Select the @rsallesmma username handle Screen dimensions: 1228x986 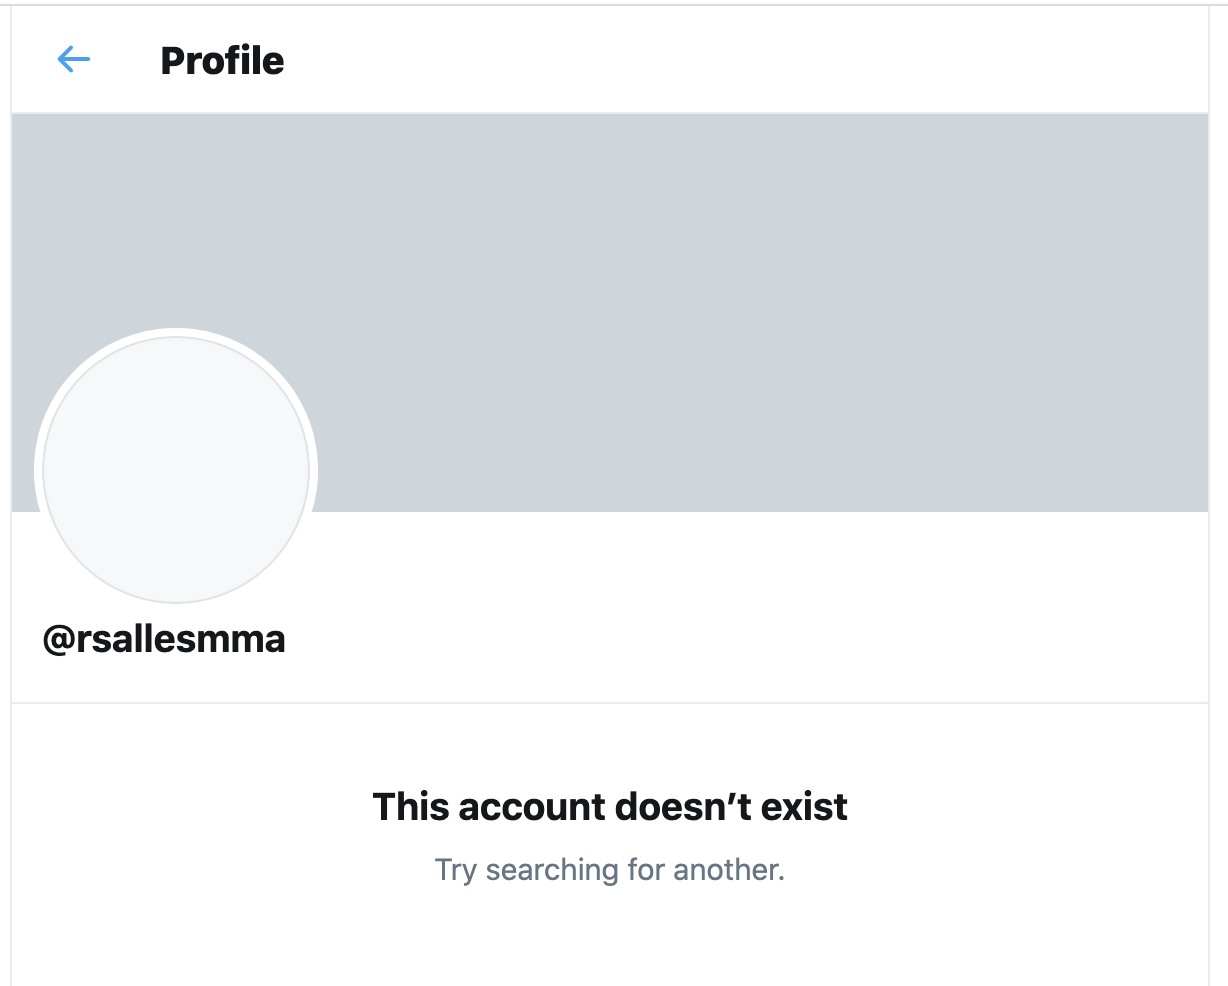[x=164, y=638]
